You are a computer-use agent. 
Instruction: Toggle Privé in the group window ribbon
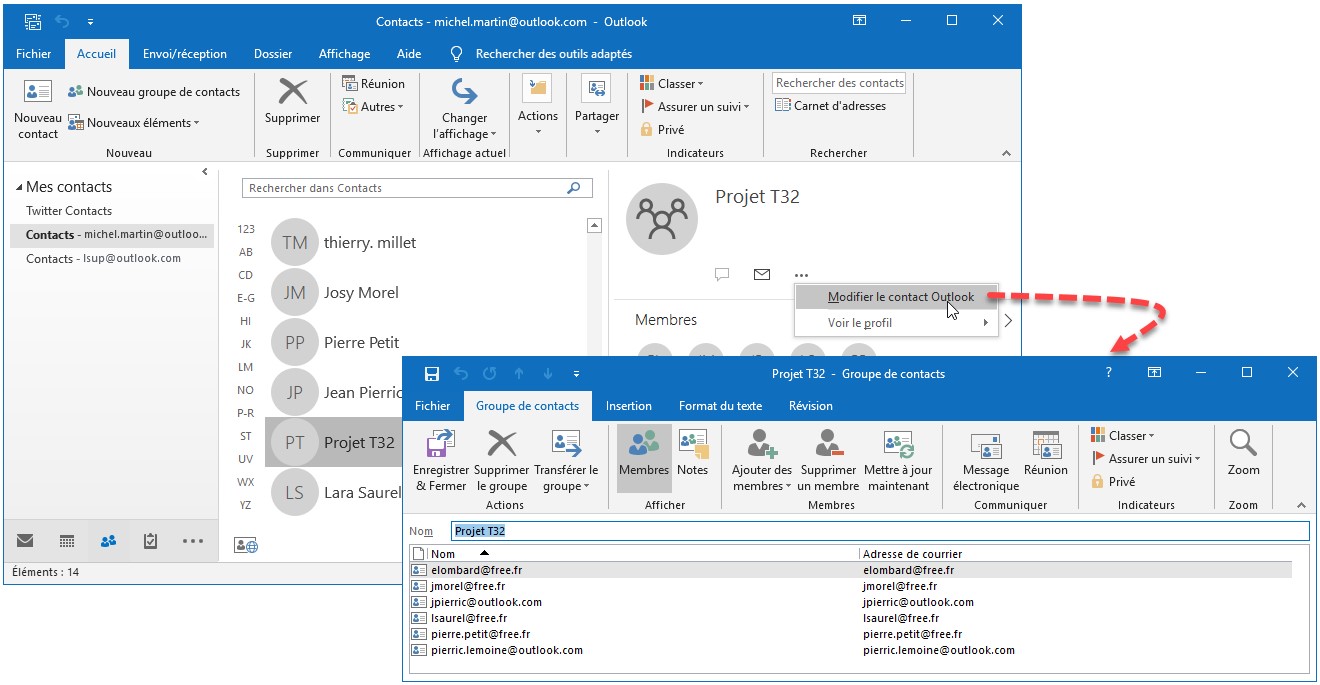(x=1112, y=482)
